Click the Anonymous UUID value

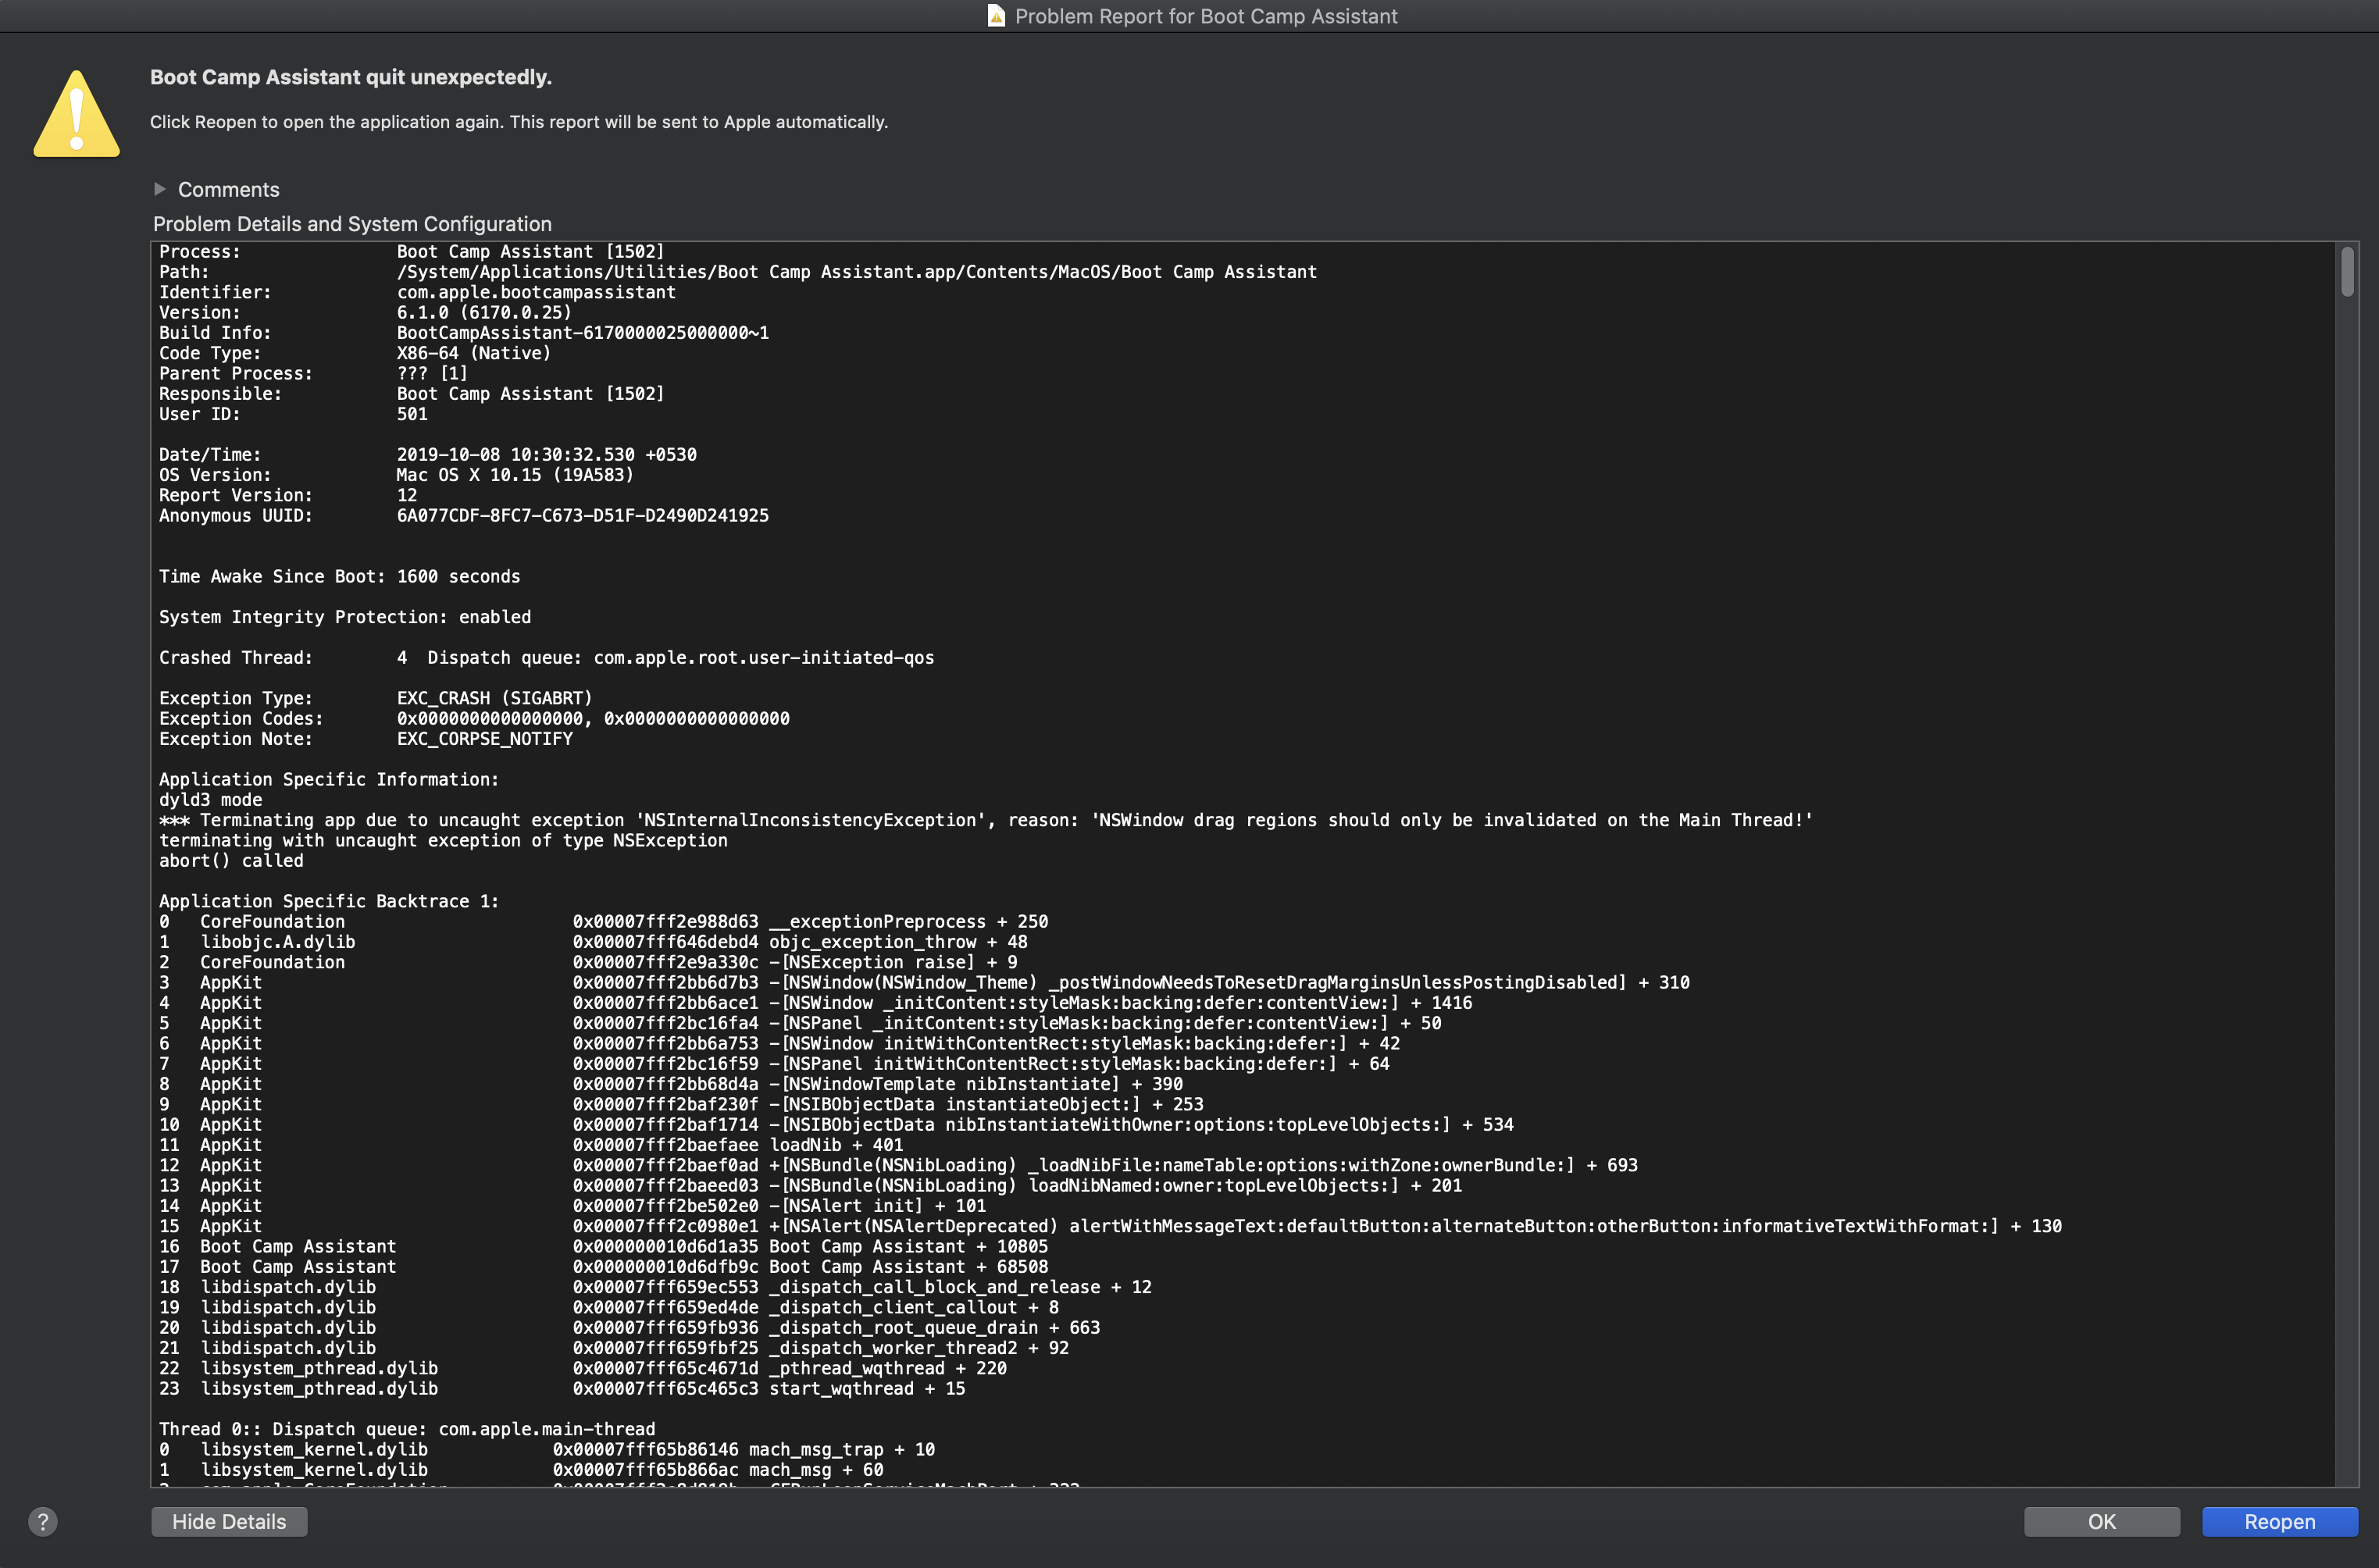coord(582,515)
